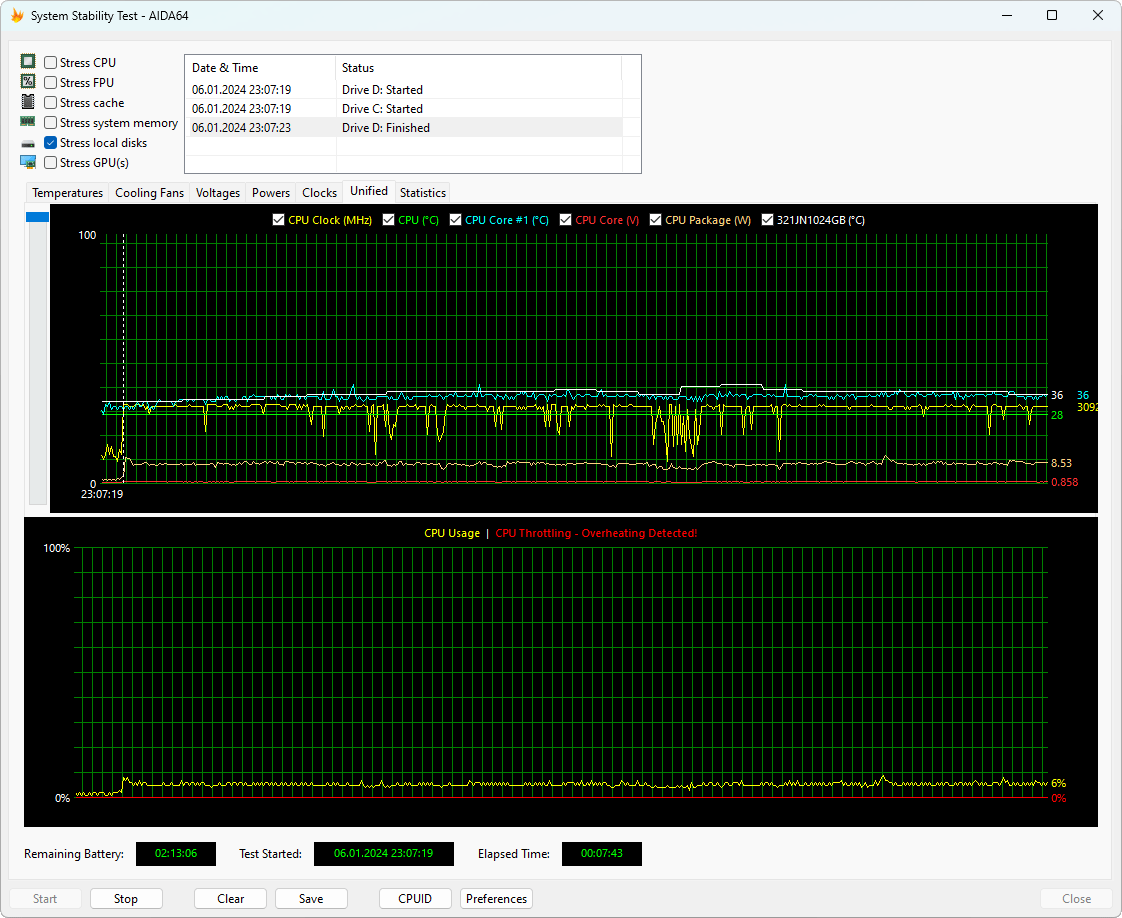The height and width of the screenshot is (918, 1122).
Task: Open the Preferences dialog
Action: tap(496, 899)
